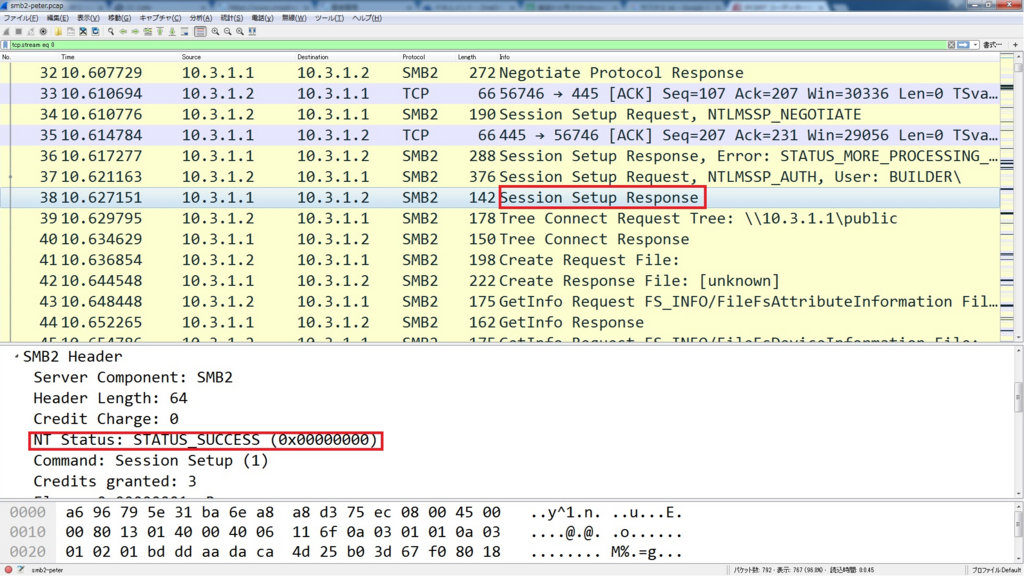Click the stop capture square icon
The image size is (1024, 576).
[x=18, y=31]
